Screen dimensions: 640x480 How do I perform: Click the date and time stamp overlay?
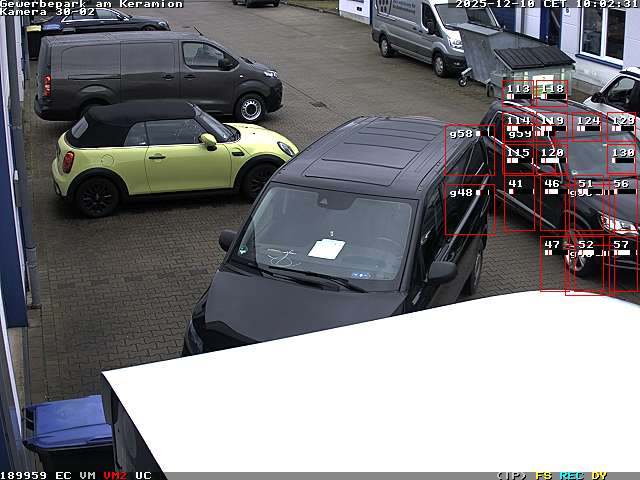coord(546,5)
